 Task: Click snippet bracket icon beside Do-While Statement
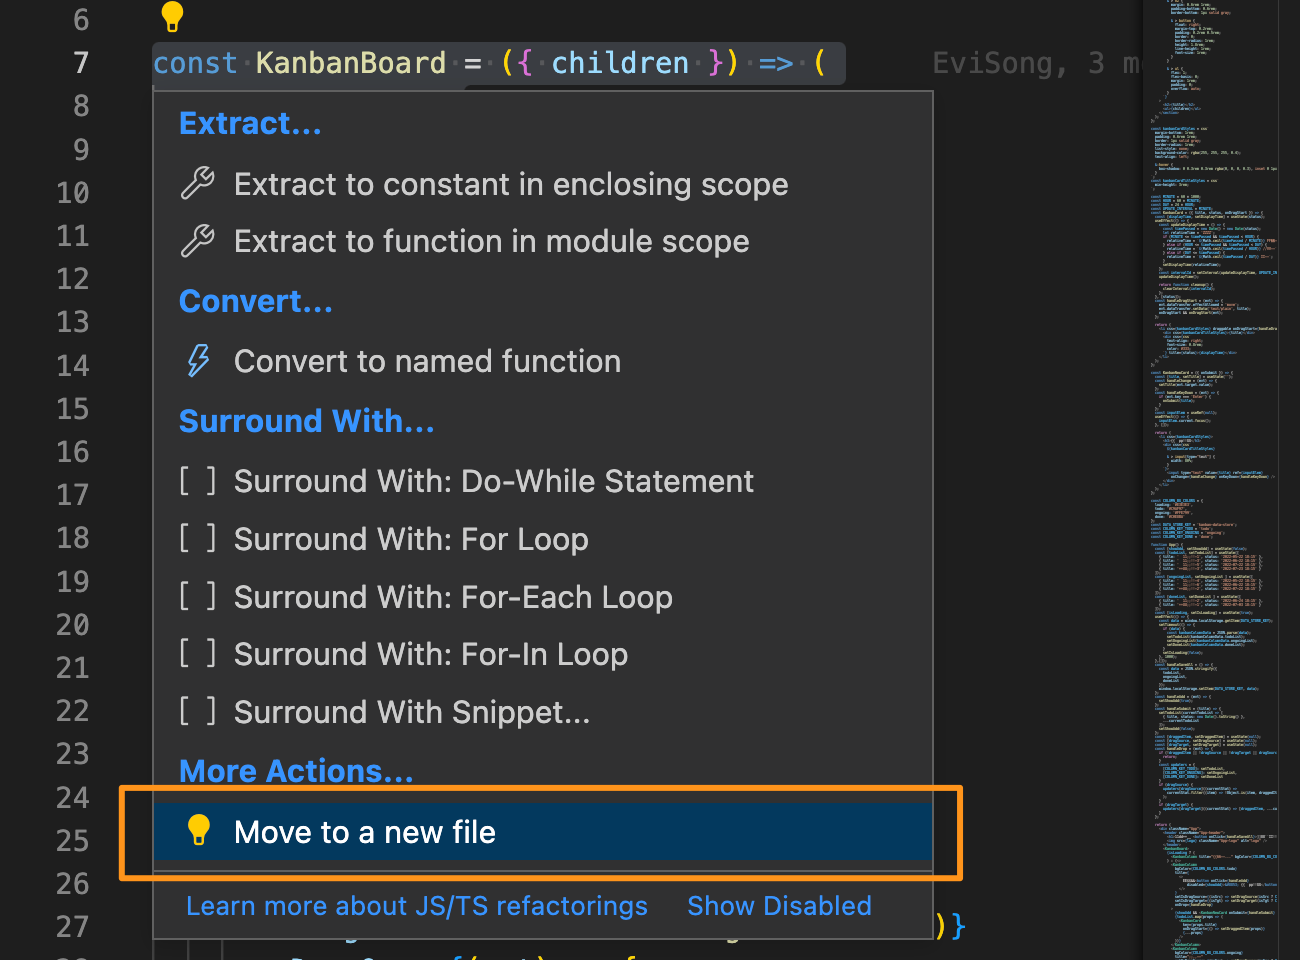click(x=197, y=481)
